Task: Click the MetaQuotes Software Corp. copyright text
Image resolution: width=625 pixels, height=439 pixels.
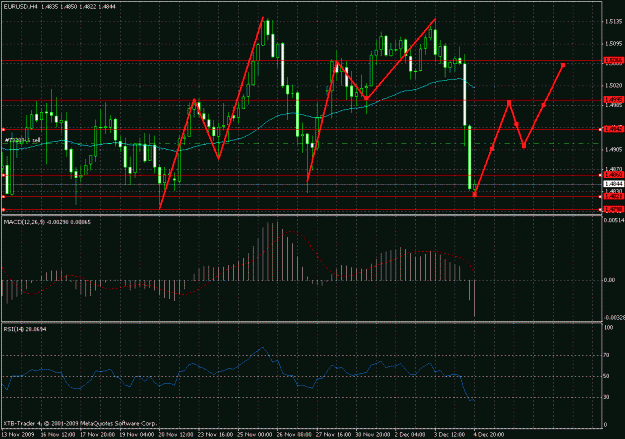Action: 80,423
